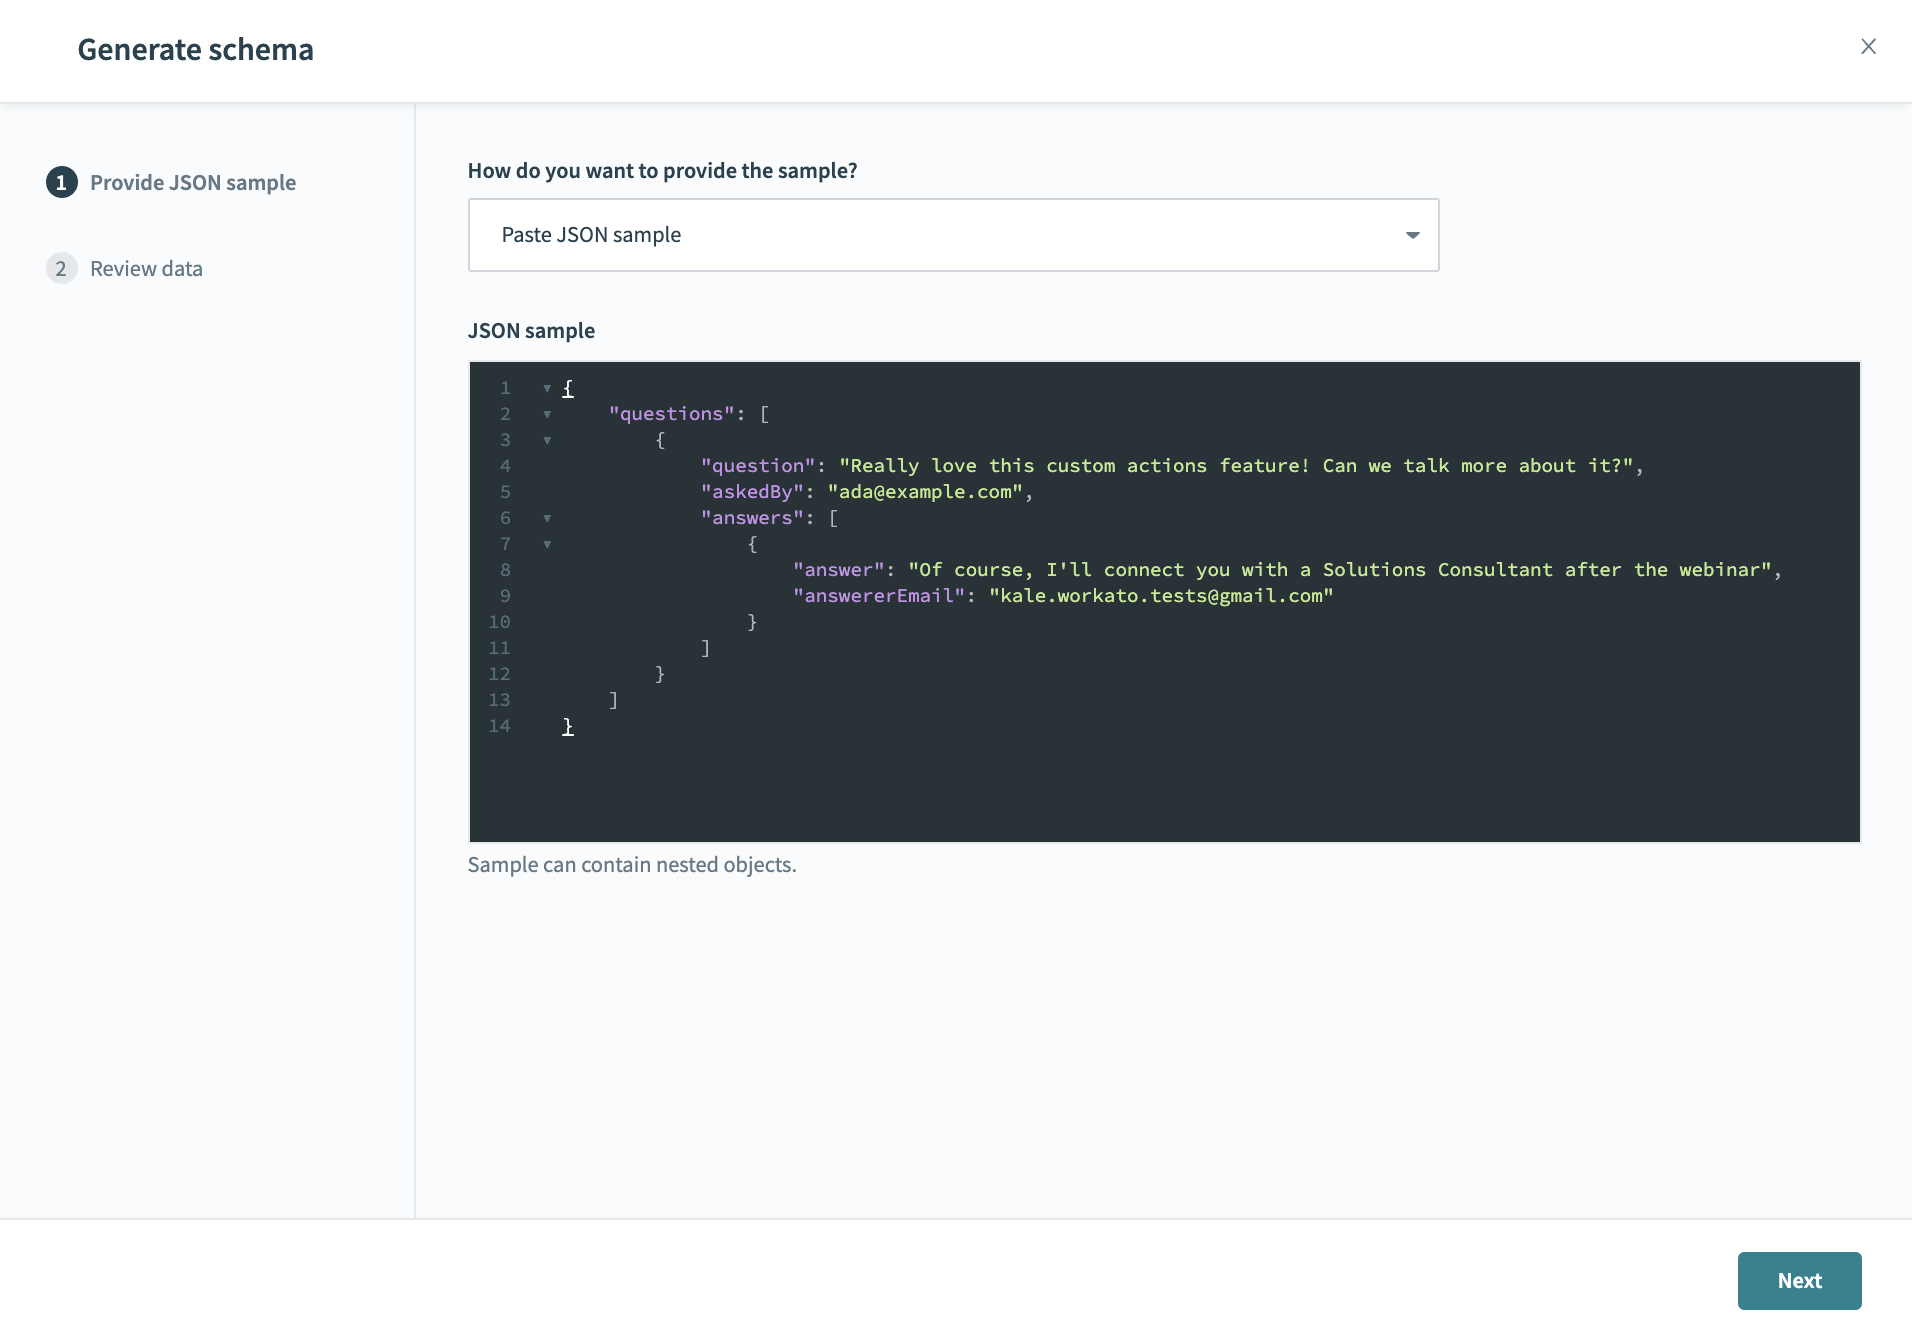
Task: Click the closing bracket on line 13
Action: tap(614, 700)
